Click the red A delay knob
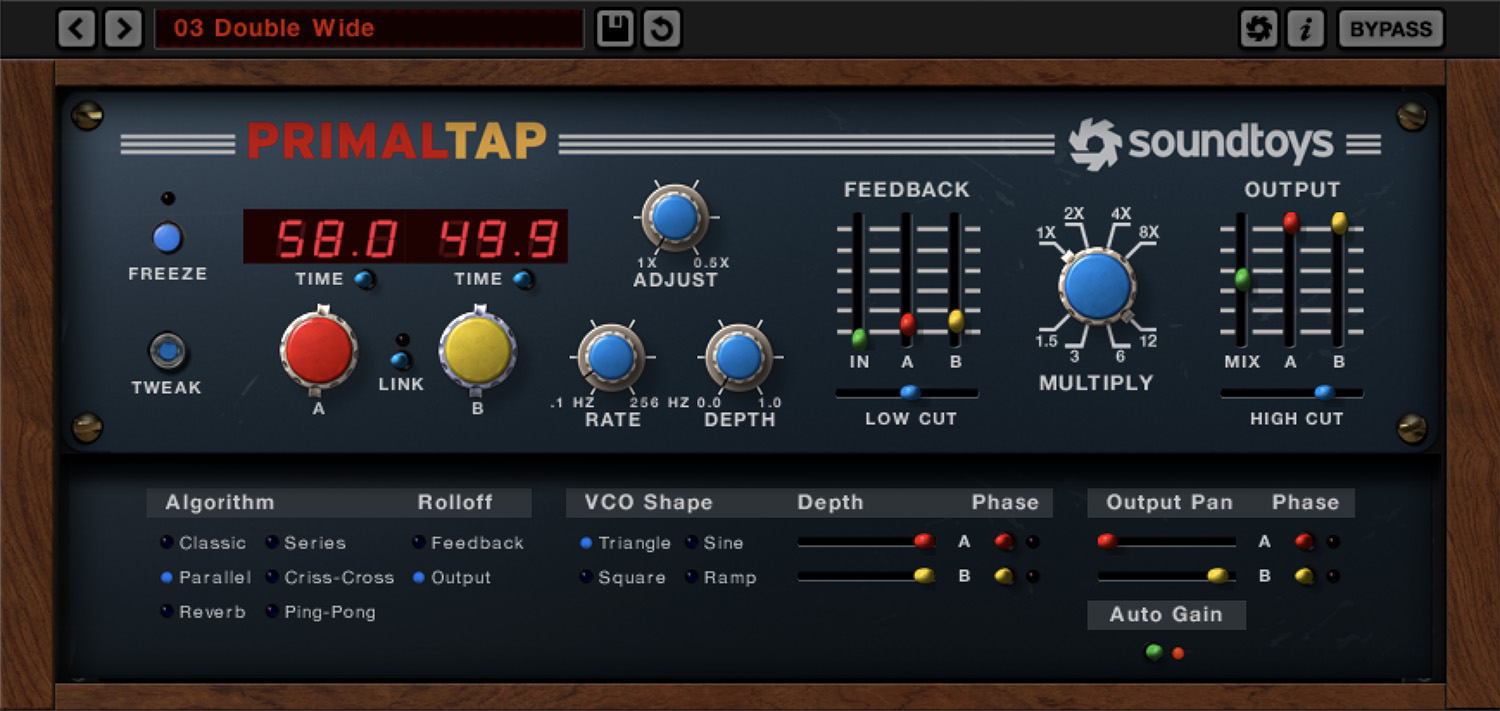This screenshot has height=711, width=1500. (x=319, y=350)
